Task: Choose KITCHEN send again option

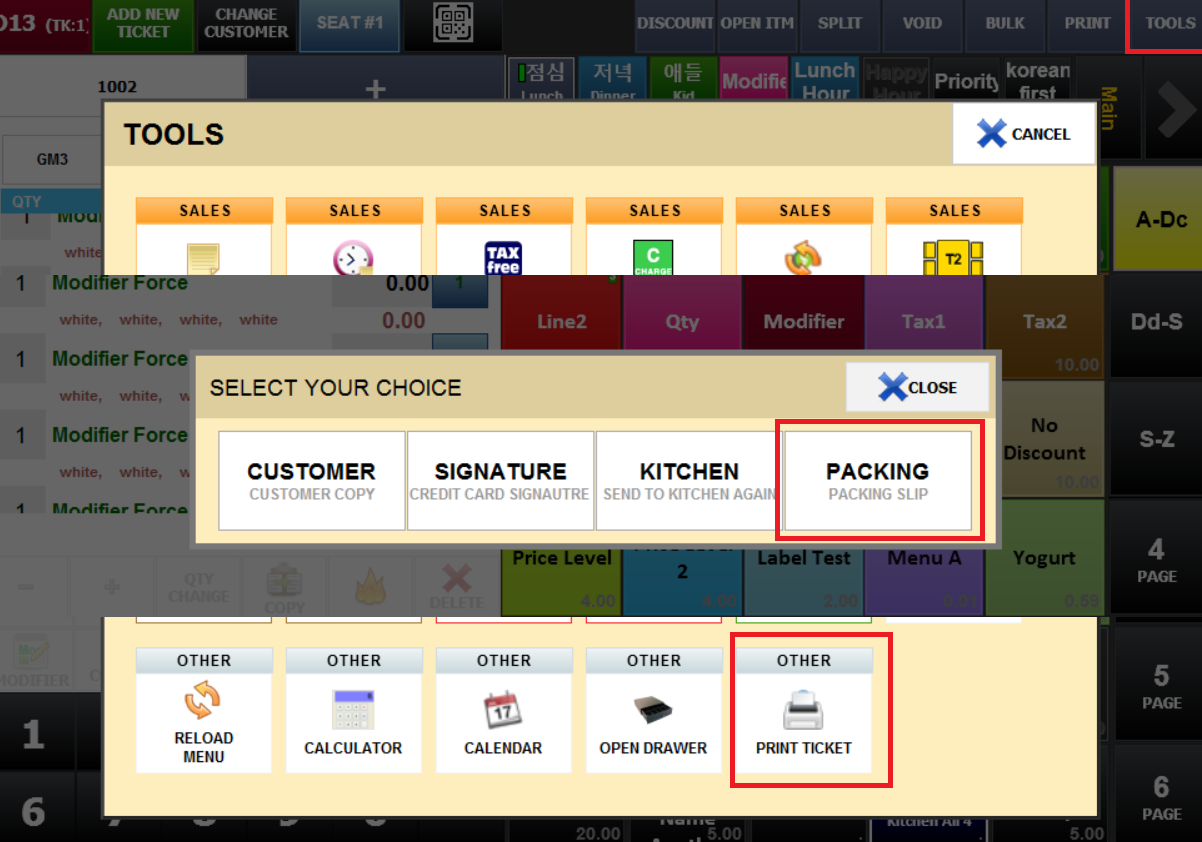Action: (689, 480)
